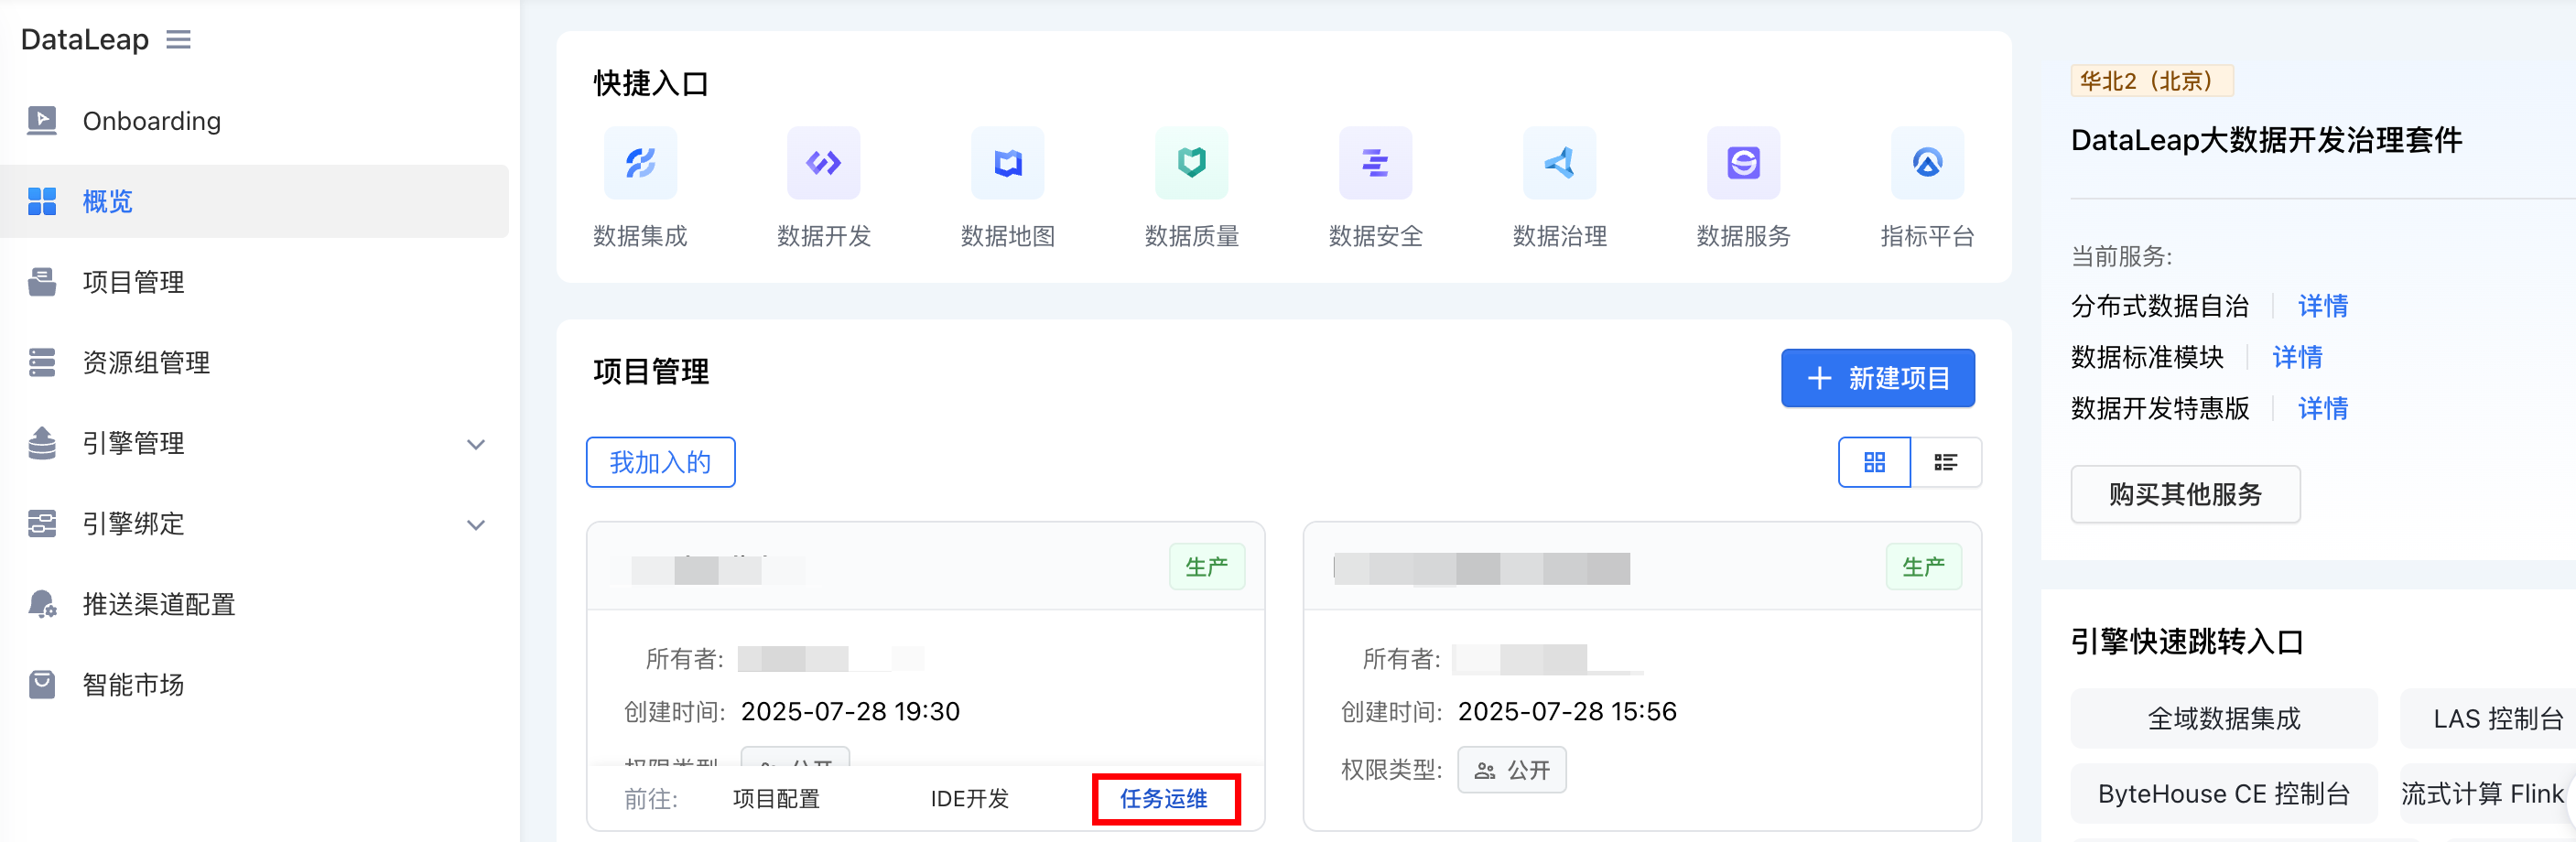Go to 项目管理 in sidebar
Image resolution: width=2576 pixels, height=842 pixels.
[255, 282]
